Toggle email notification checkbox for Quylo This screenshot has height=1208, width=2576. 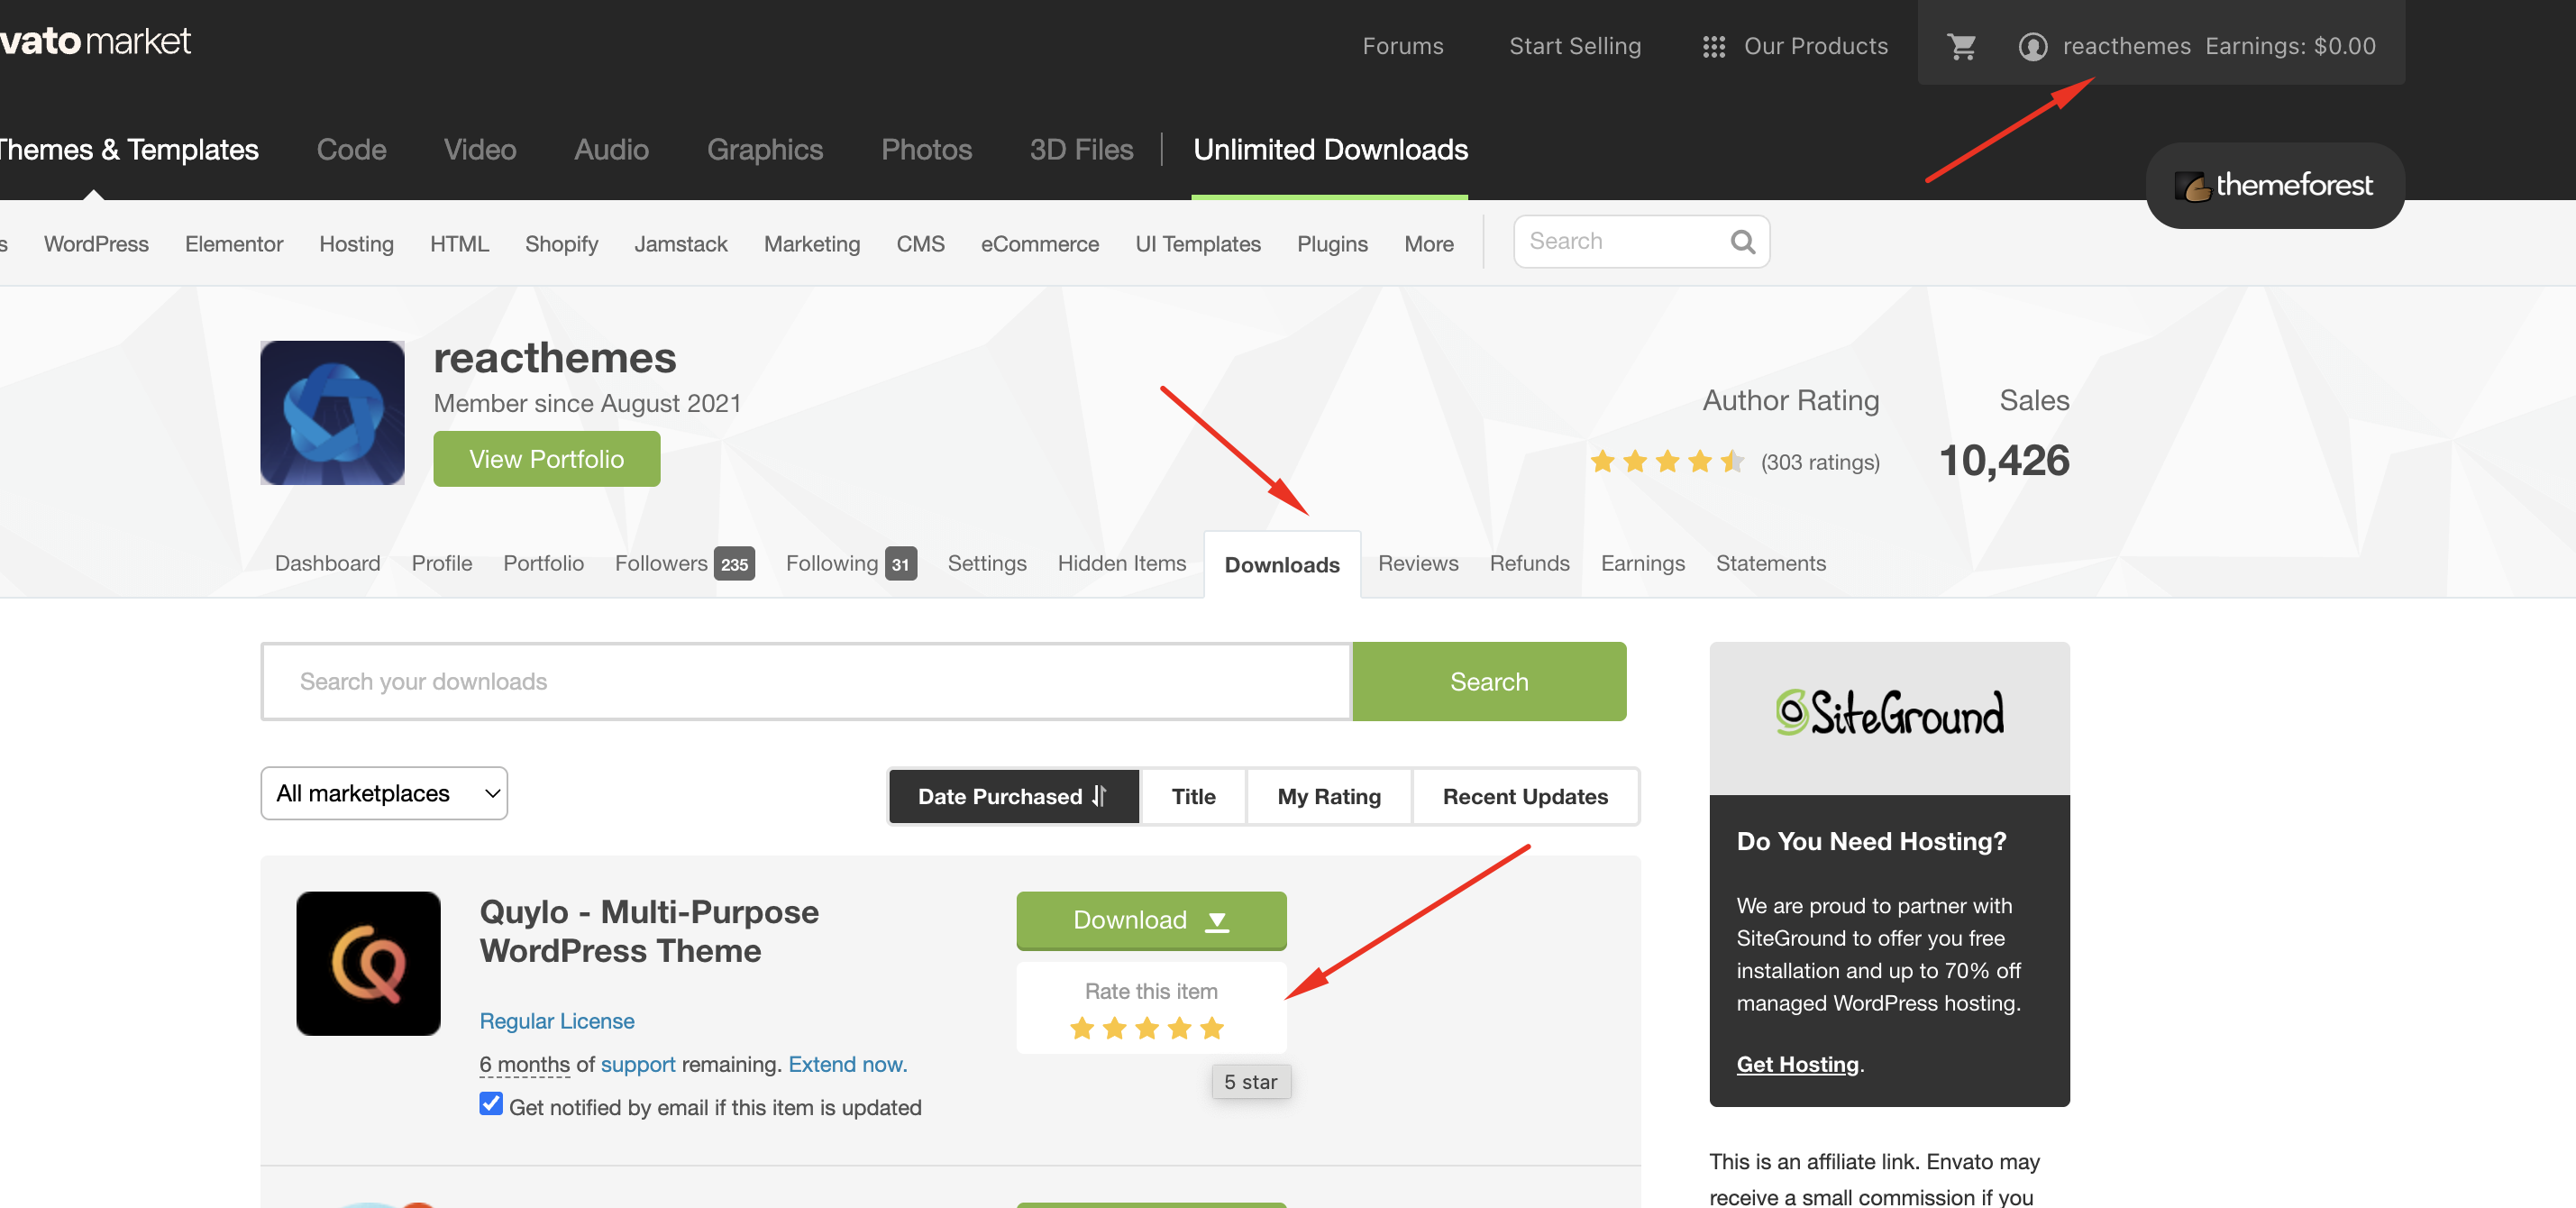click(x=490, y=1104)
